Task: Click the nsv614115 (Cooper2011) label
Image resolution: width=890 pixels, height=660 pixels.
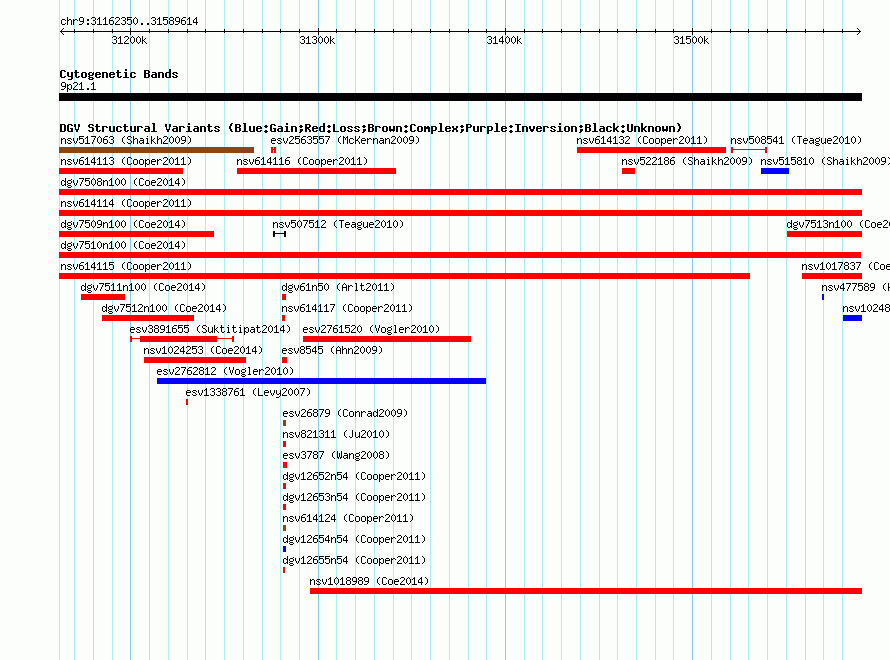Action: tap(126, 266)
